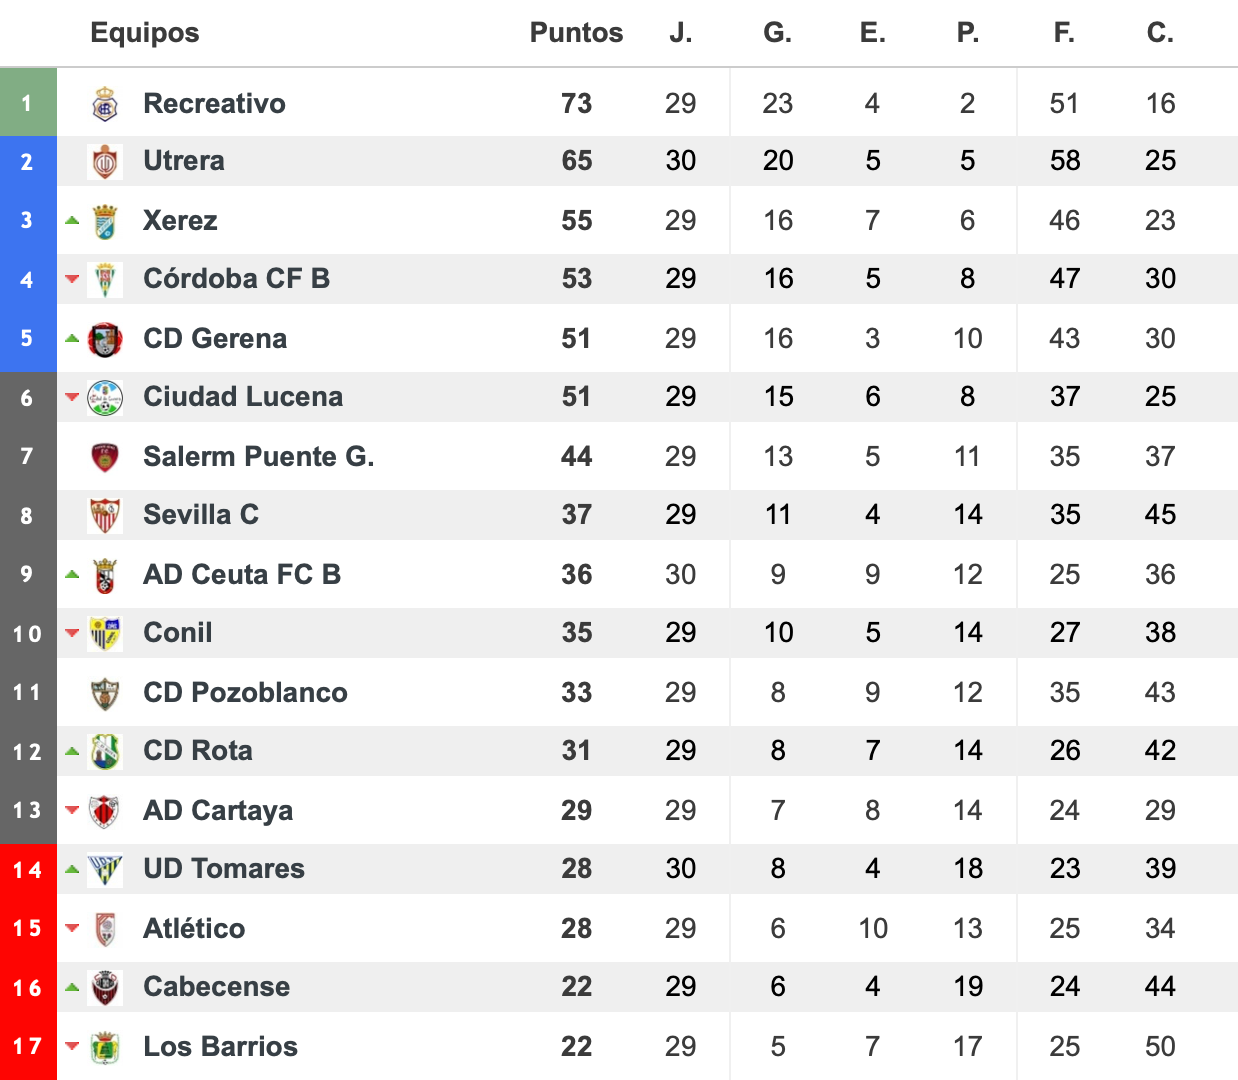Click the Utrera team badge
Screen dimensions: 1238x1080
105,161
